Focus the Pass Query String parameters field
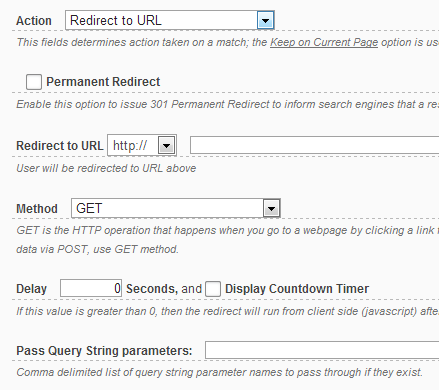This screenshot has width=439, height=390. point(322,350)
